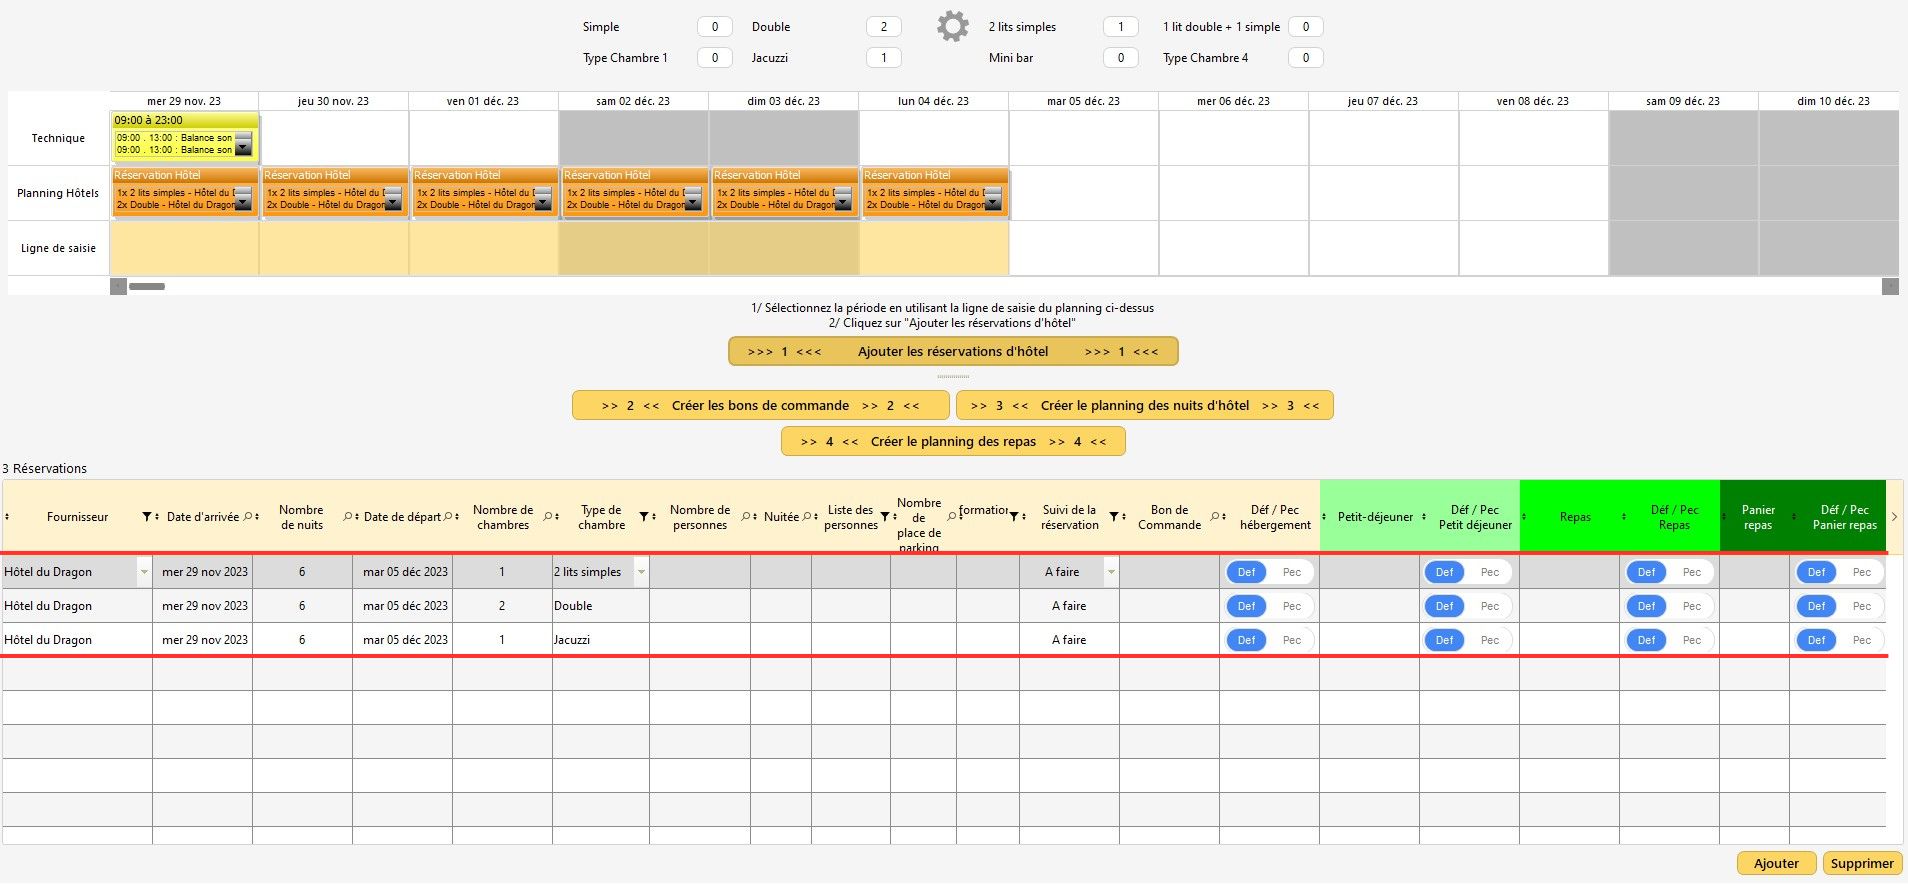Click the planning horizontal scrollbar thumb
The image size is (1908, 885).
pos(147,287)
